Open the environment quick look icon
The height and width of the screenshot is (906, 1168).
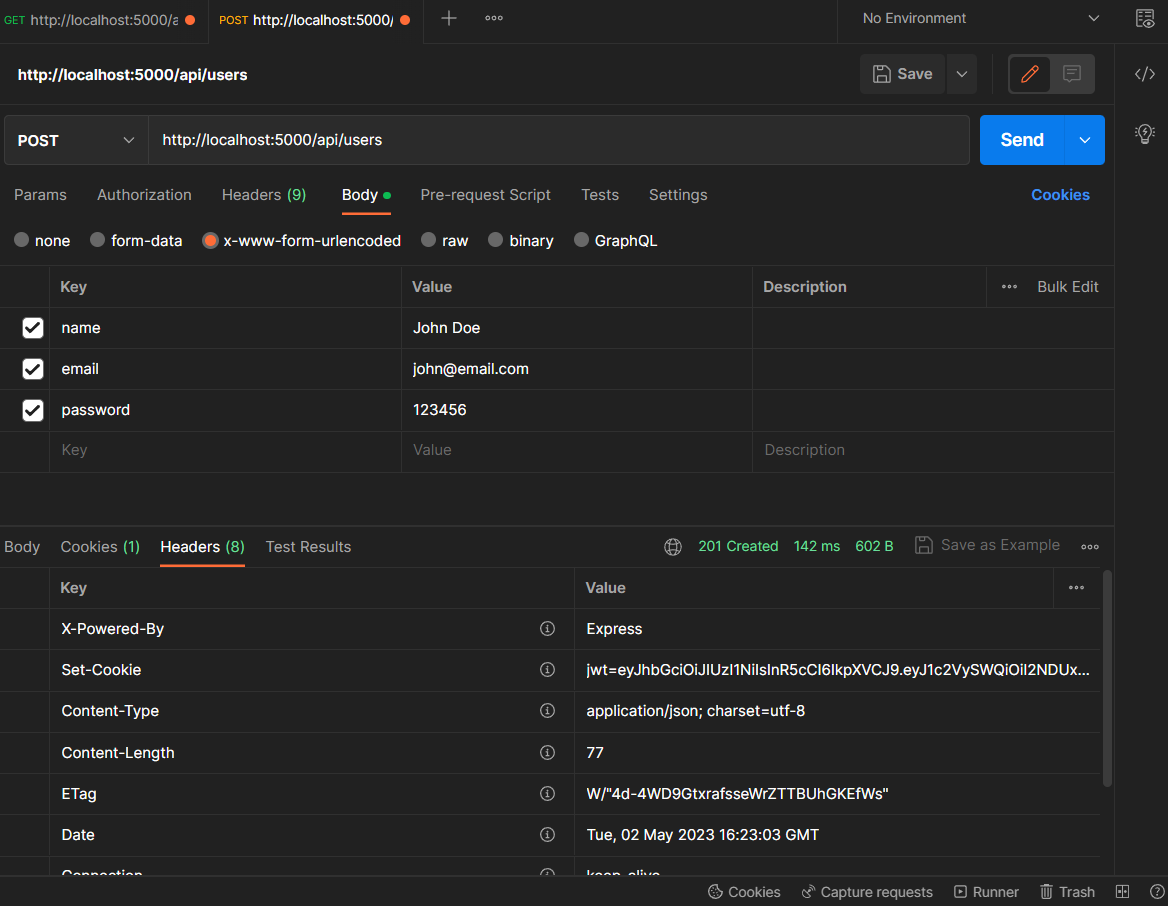[x=1145, y=19]
